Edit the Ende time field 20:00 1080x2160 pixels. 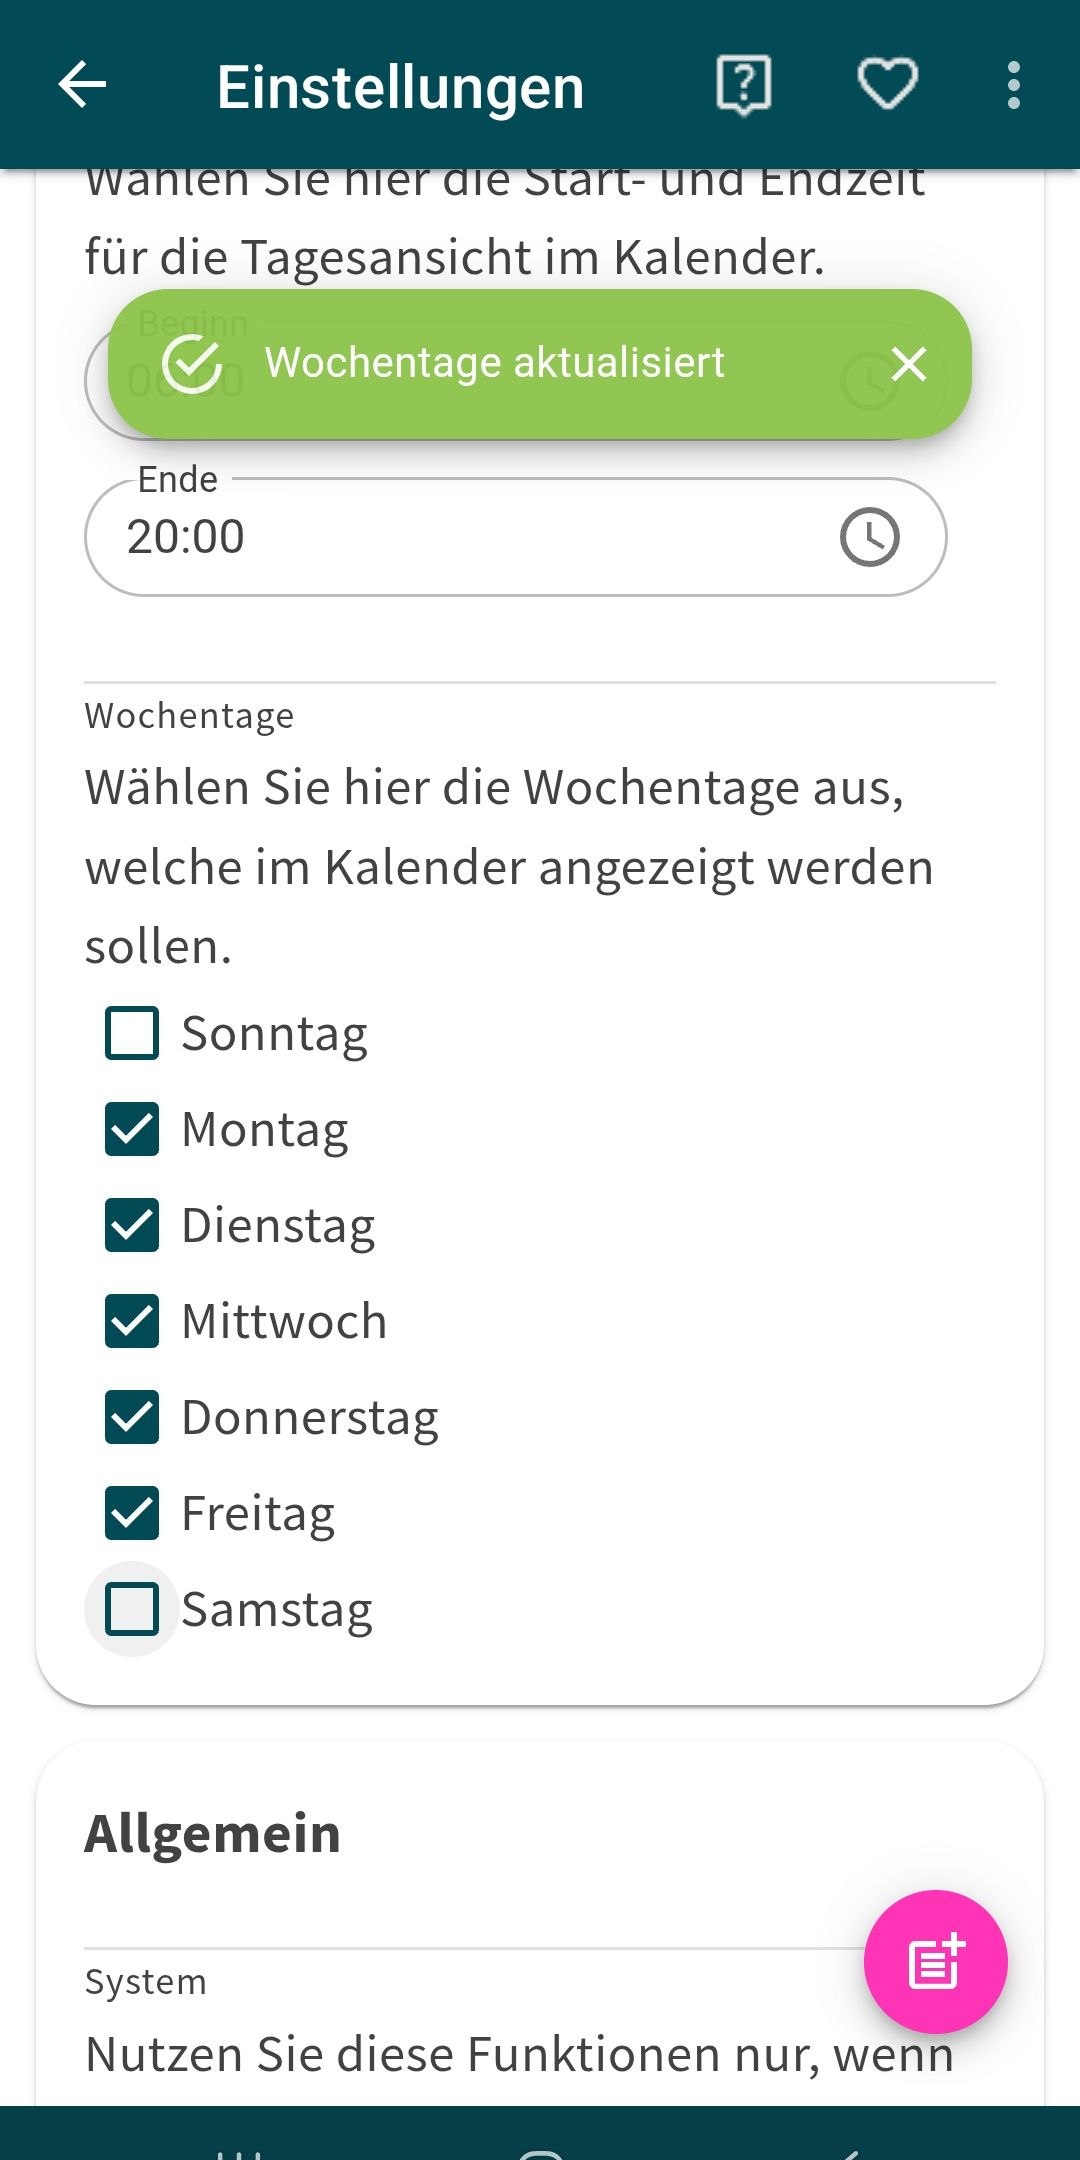[x=450, y=537]
